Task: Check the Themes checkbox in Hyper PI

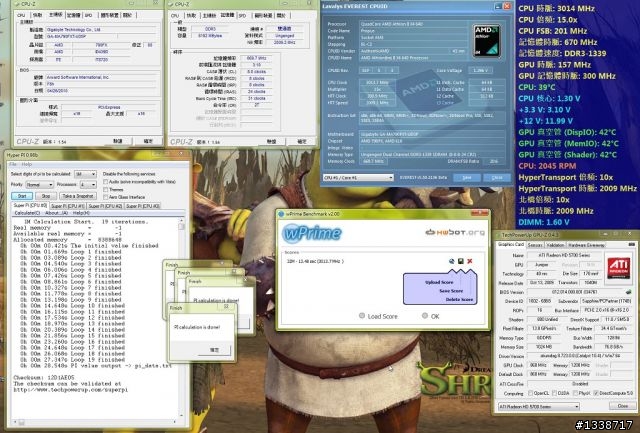Action: click(106, 189)
